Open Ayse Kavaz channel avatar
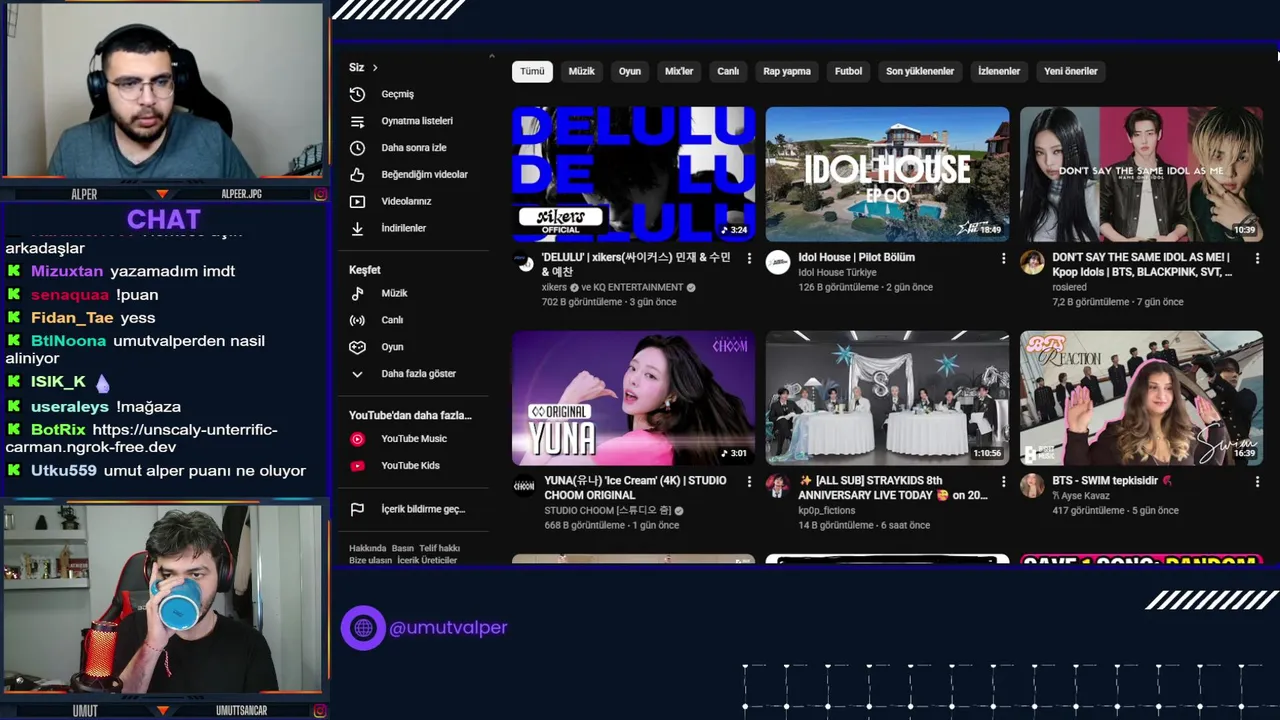This screenshot has width=1280, height=720. point(1032,486)
